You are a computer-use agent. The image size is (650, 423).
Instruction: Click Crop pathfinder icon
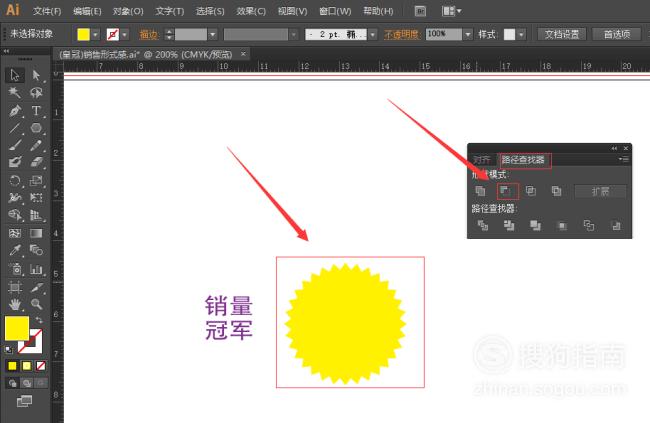click(562, 226)
